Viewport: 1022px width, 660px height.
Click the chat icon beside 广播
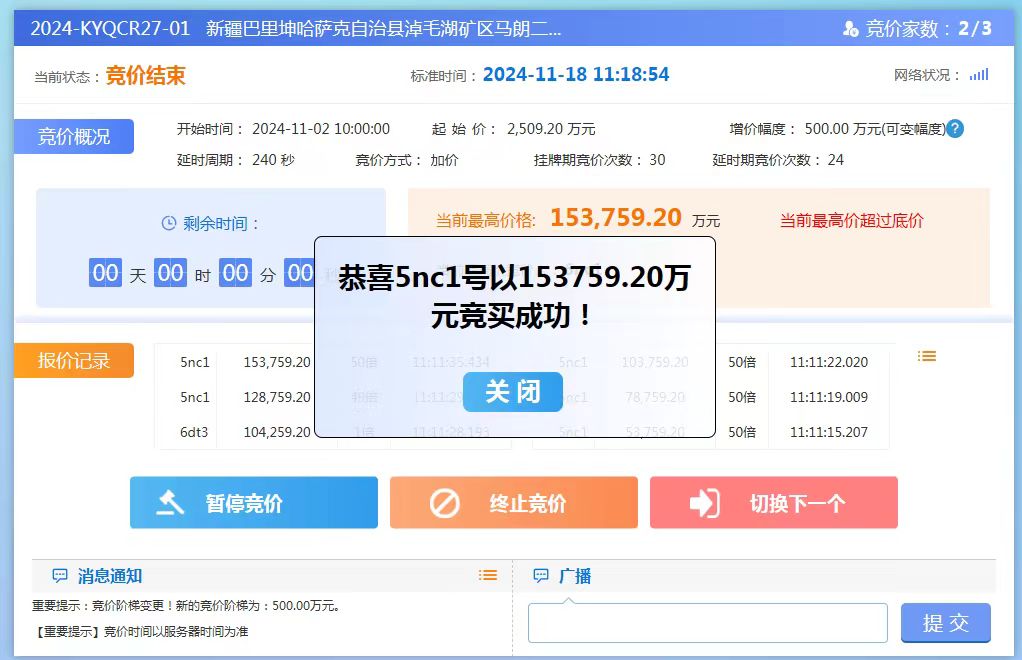click(541, 575)
